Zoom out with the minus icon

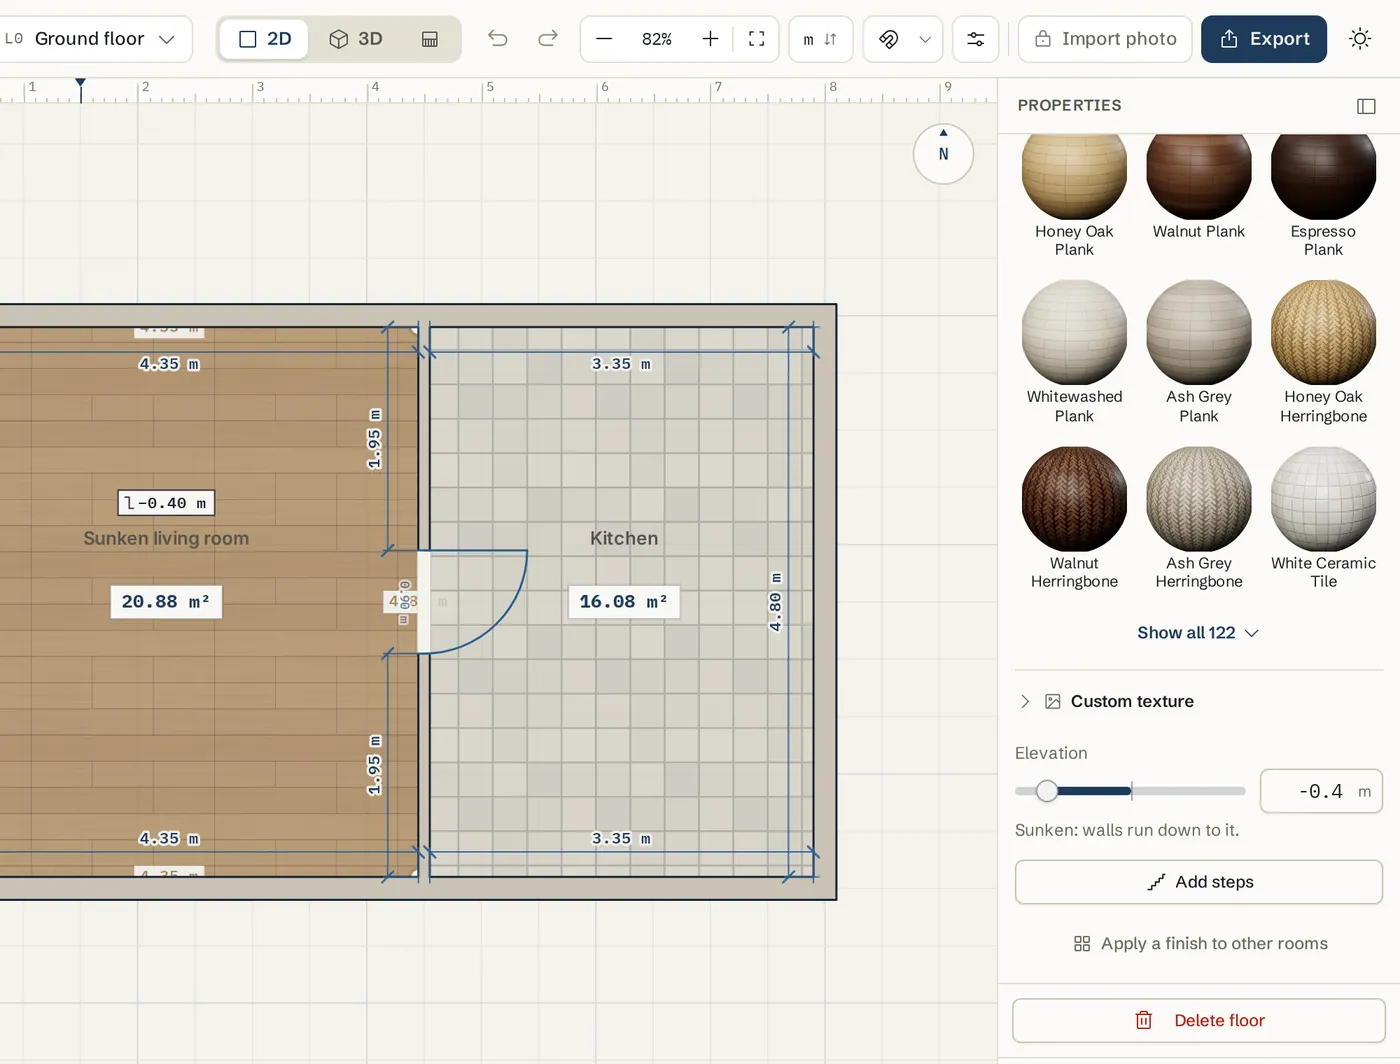[x=604, y=39]
